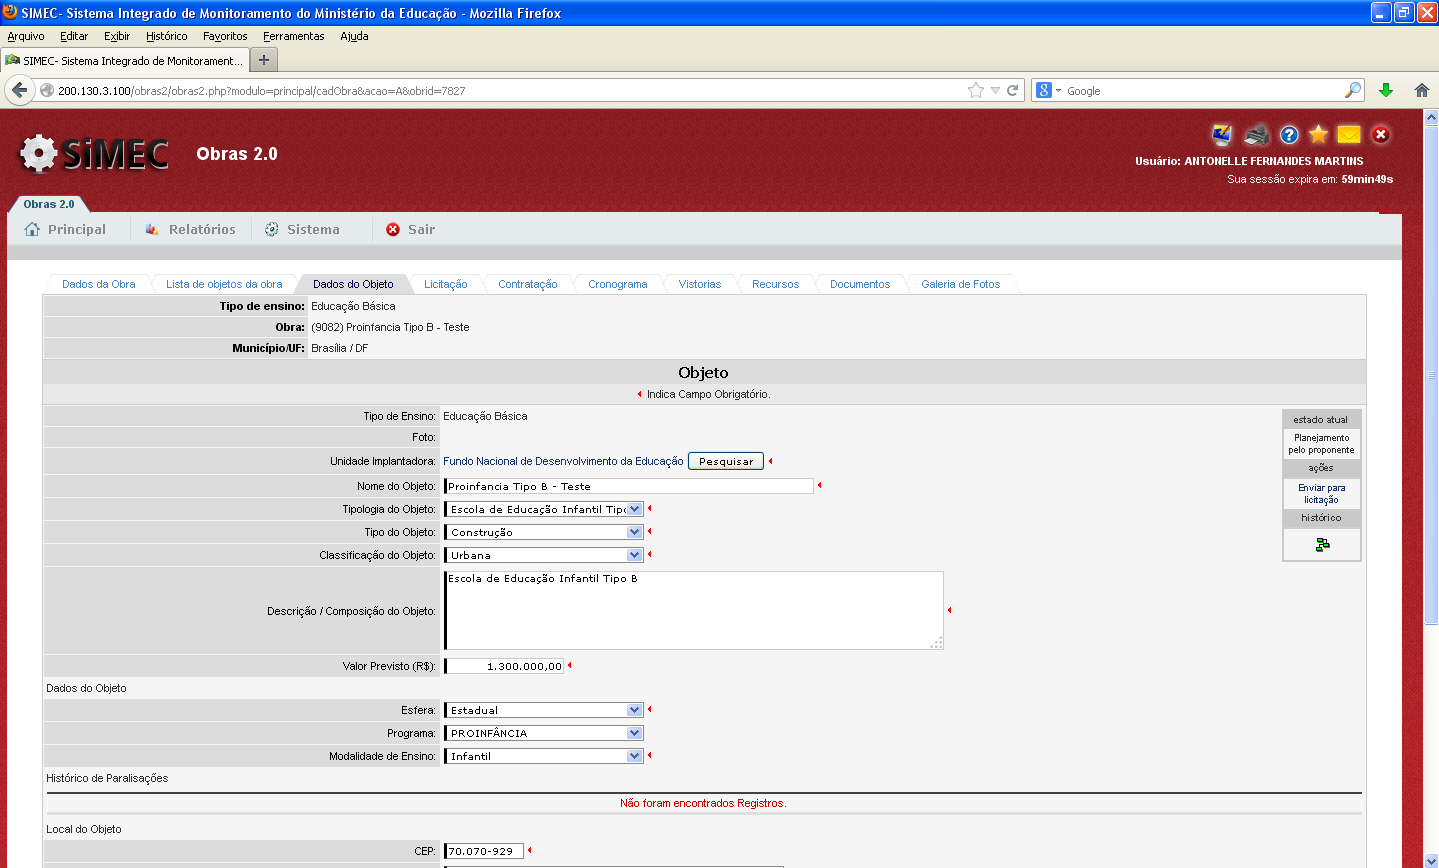Select the SIMEC browser tab

pyautogui.click(x=125, y=60)
